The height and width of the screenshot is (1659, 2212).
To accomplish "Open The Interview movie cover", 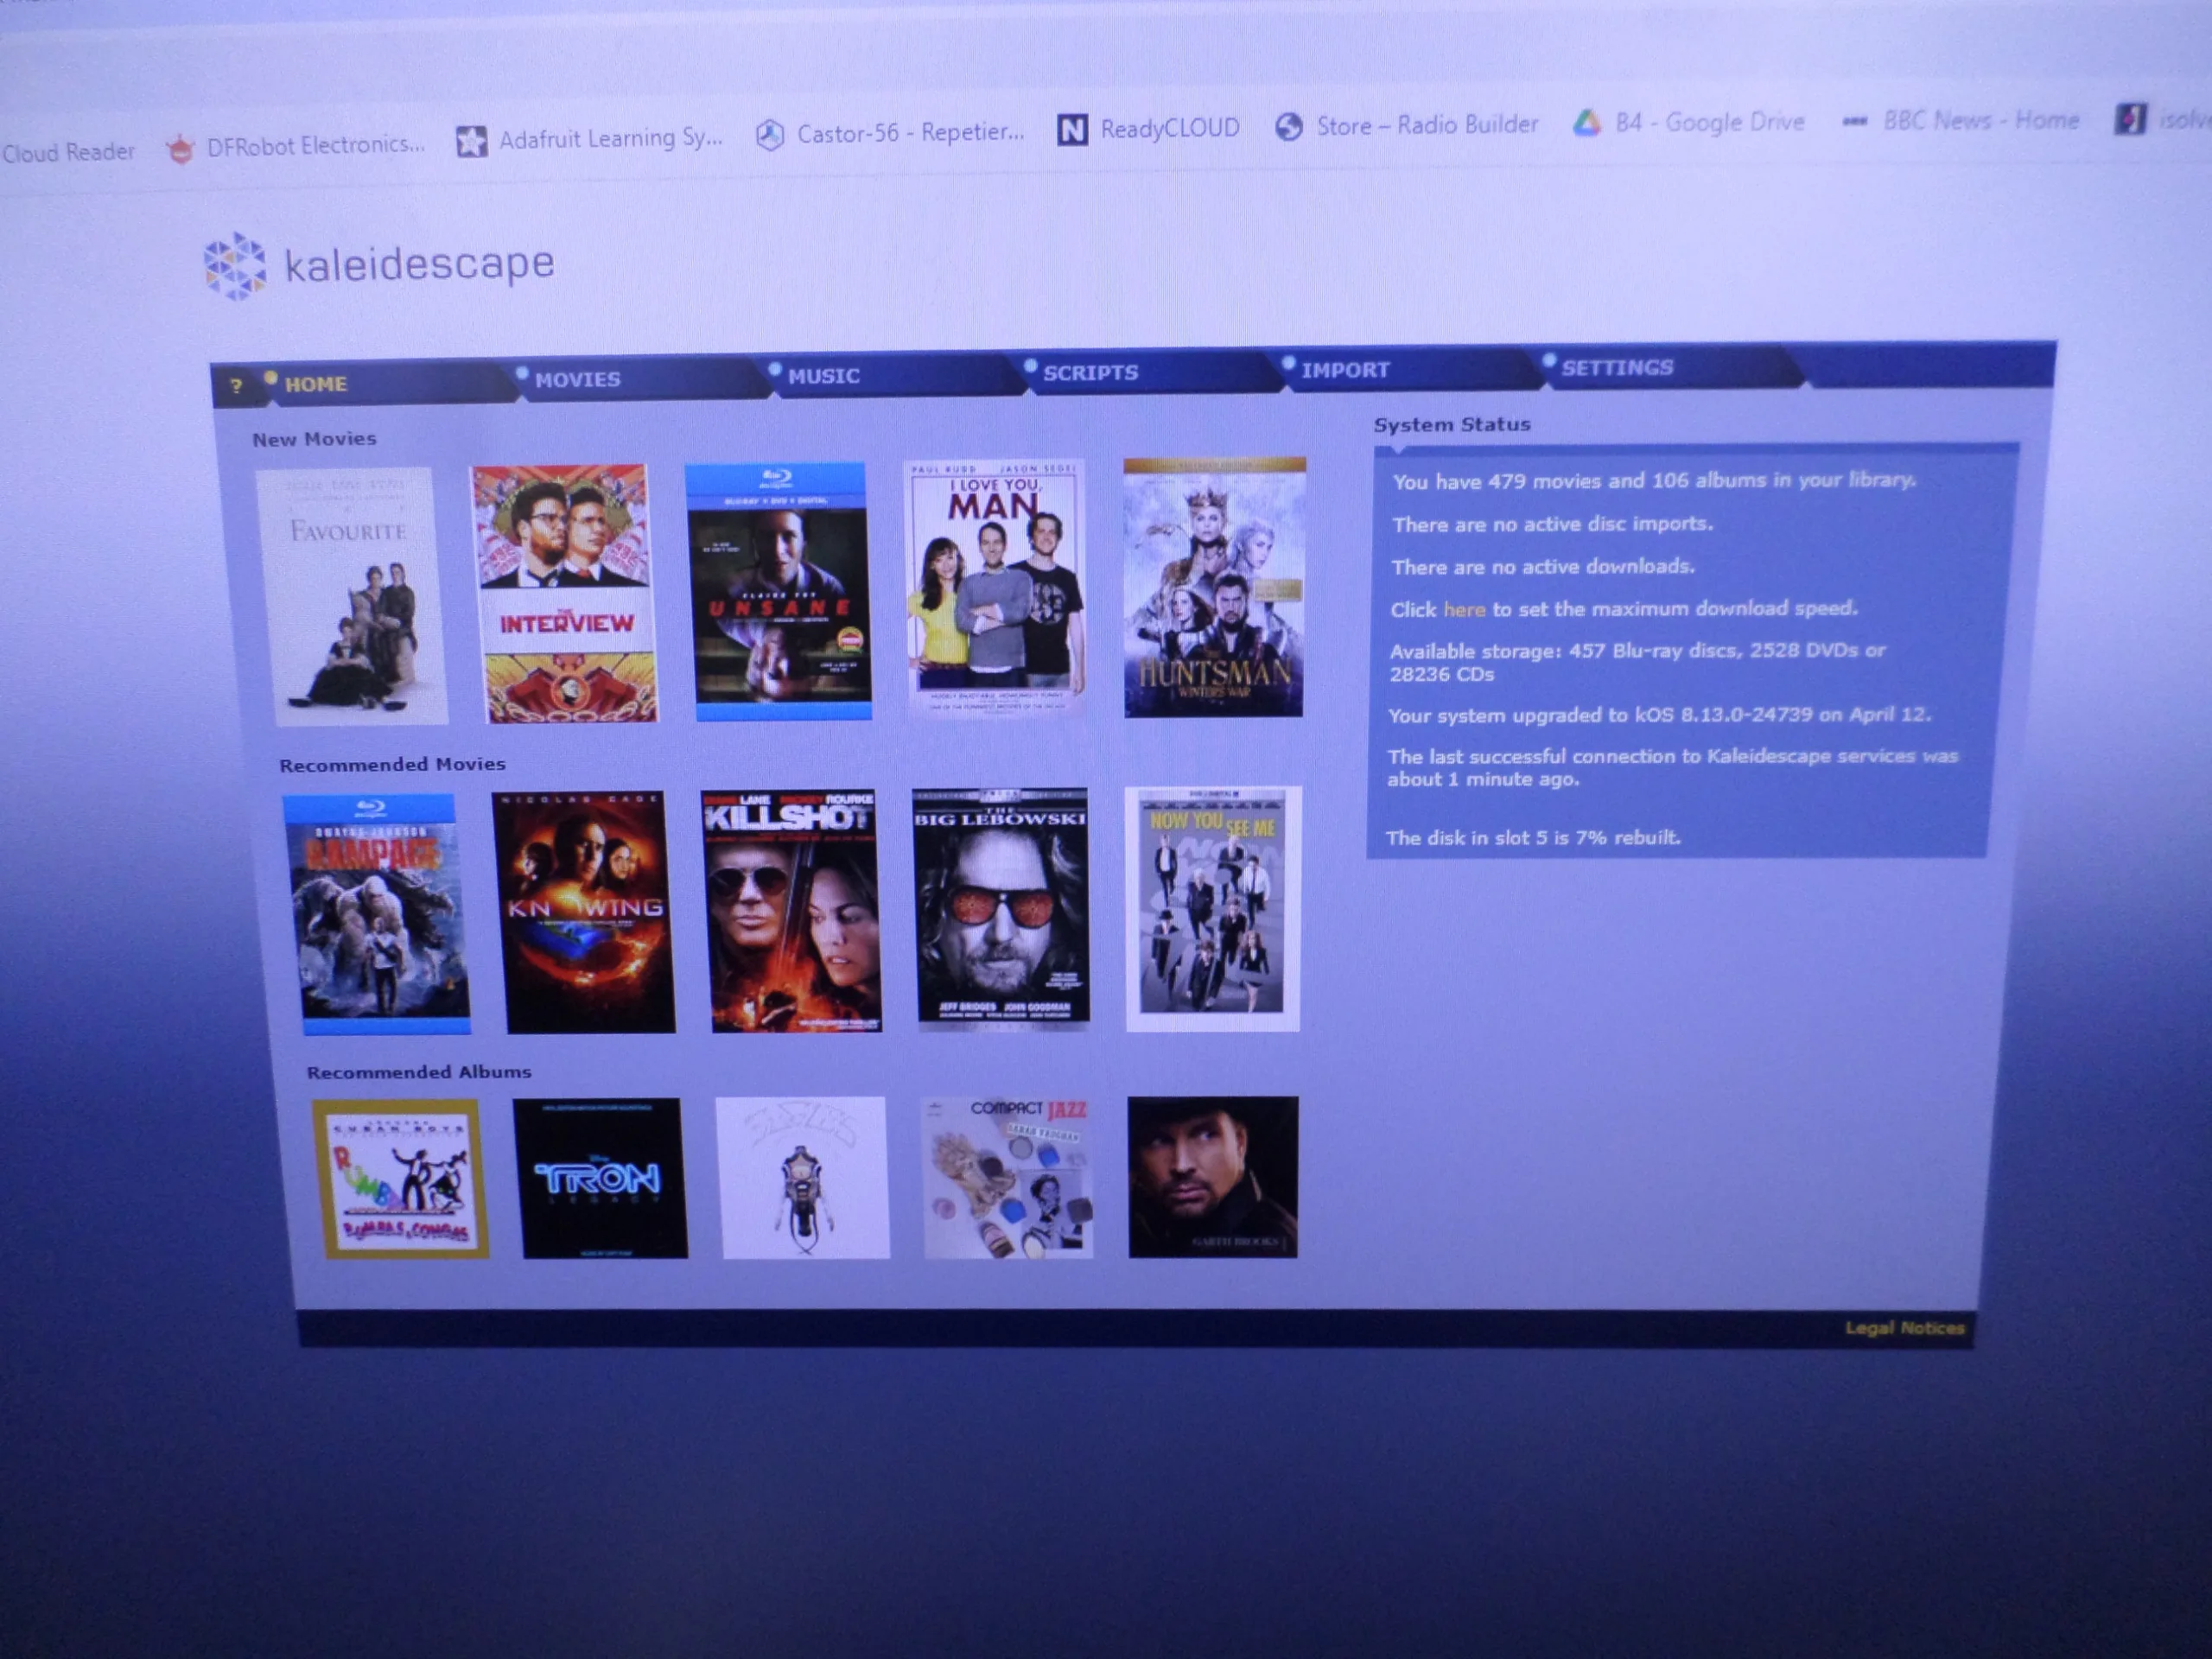I will (x=565, y=593).
